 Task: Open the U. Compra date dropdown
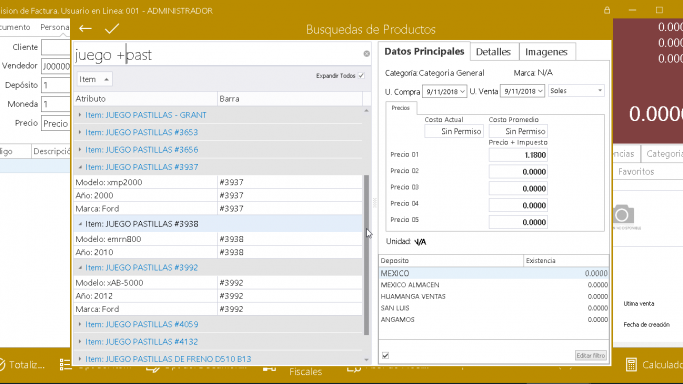pyautogui.click(x=462, y=91)
